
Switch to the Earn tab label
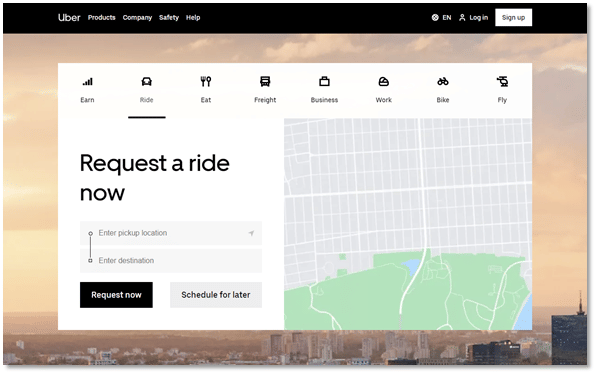[87, 100]
